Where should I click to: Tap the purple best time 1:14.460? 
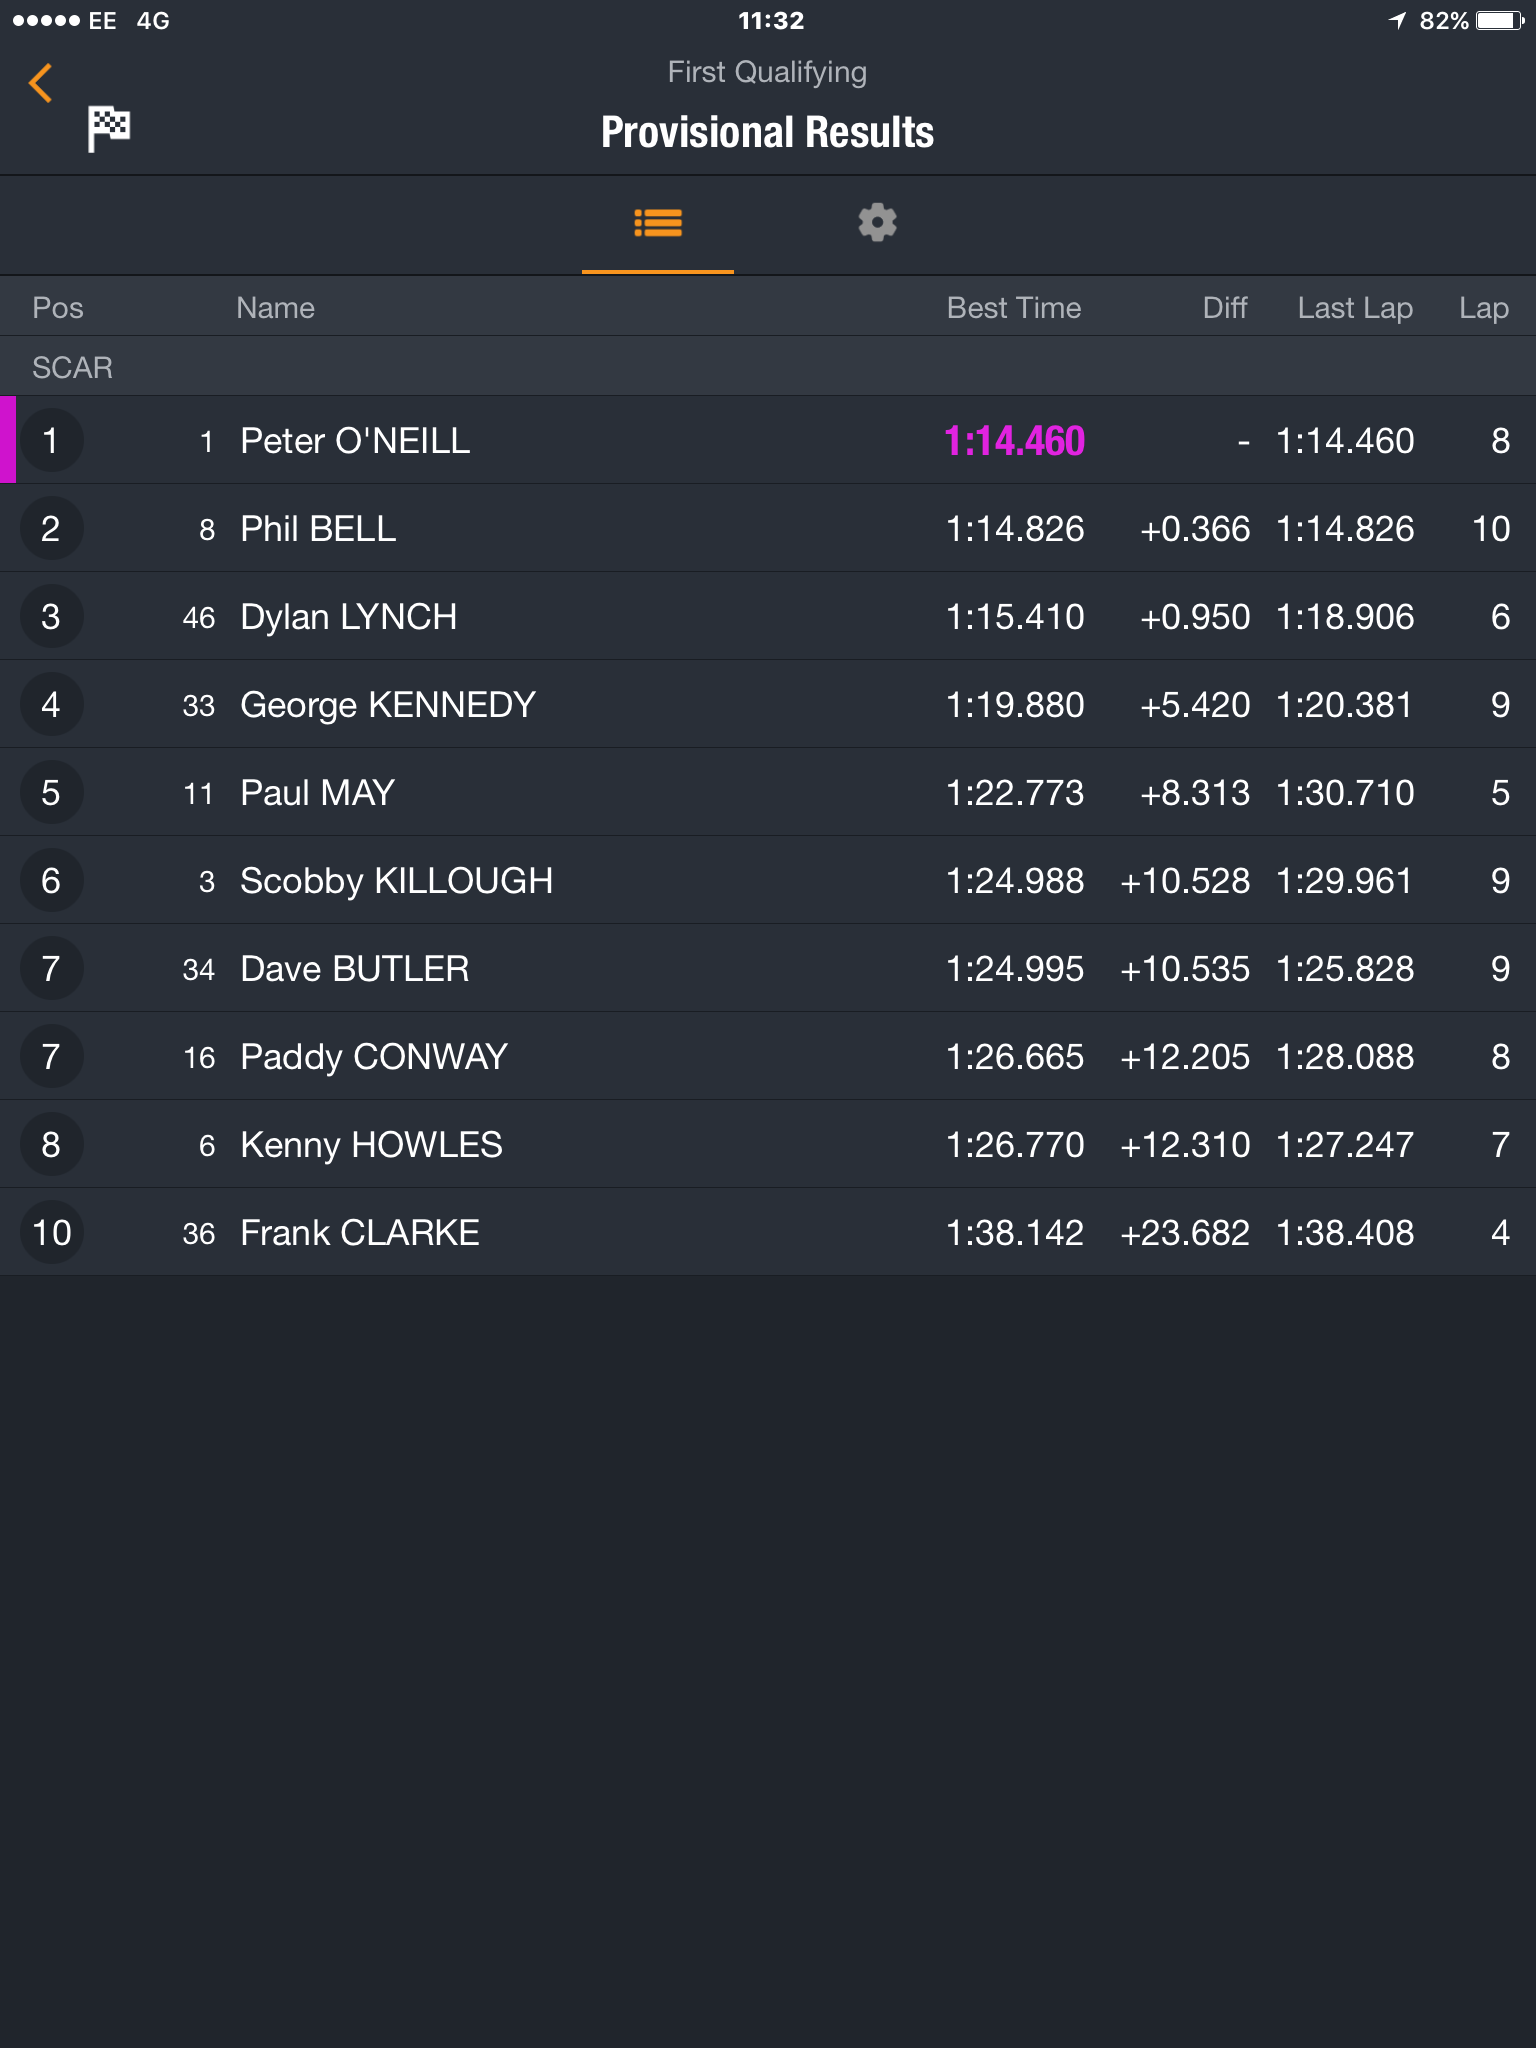tap(1014, 441)
